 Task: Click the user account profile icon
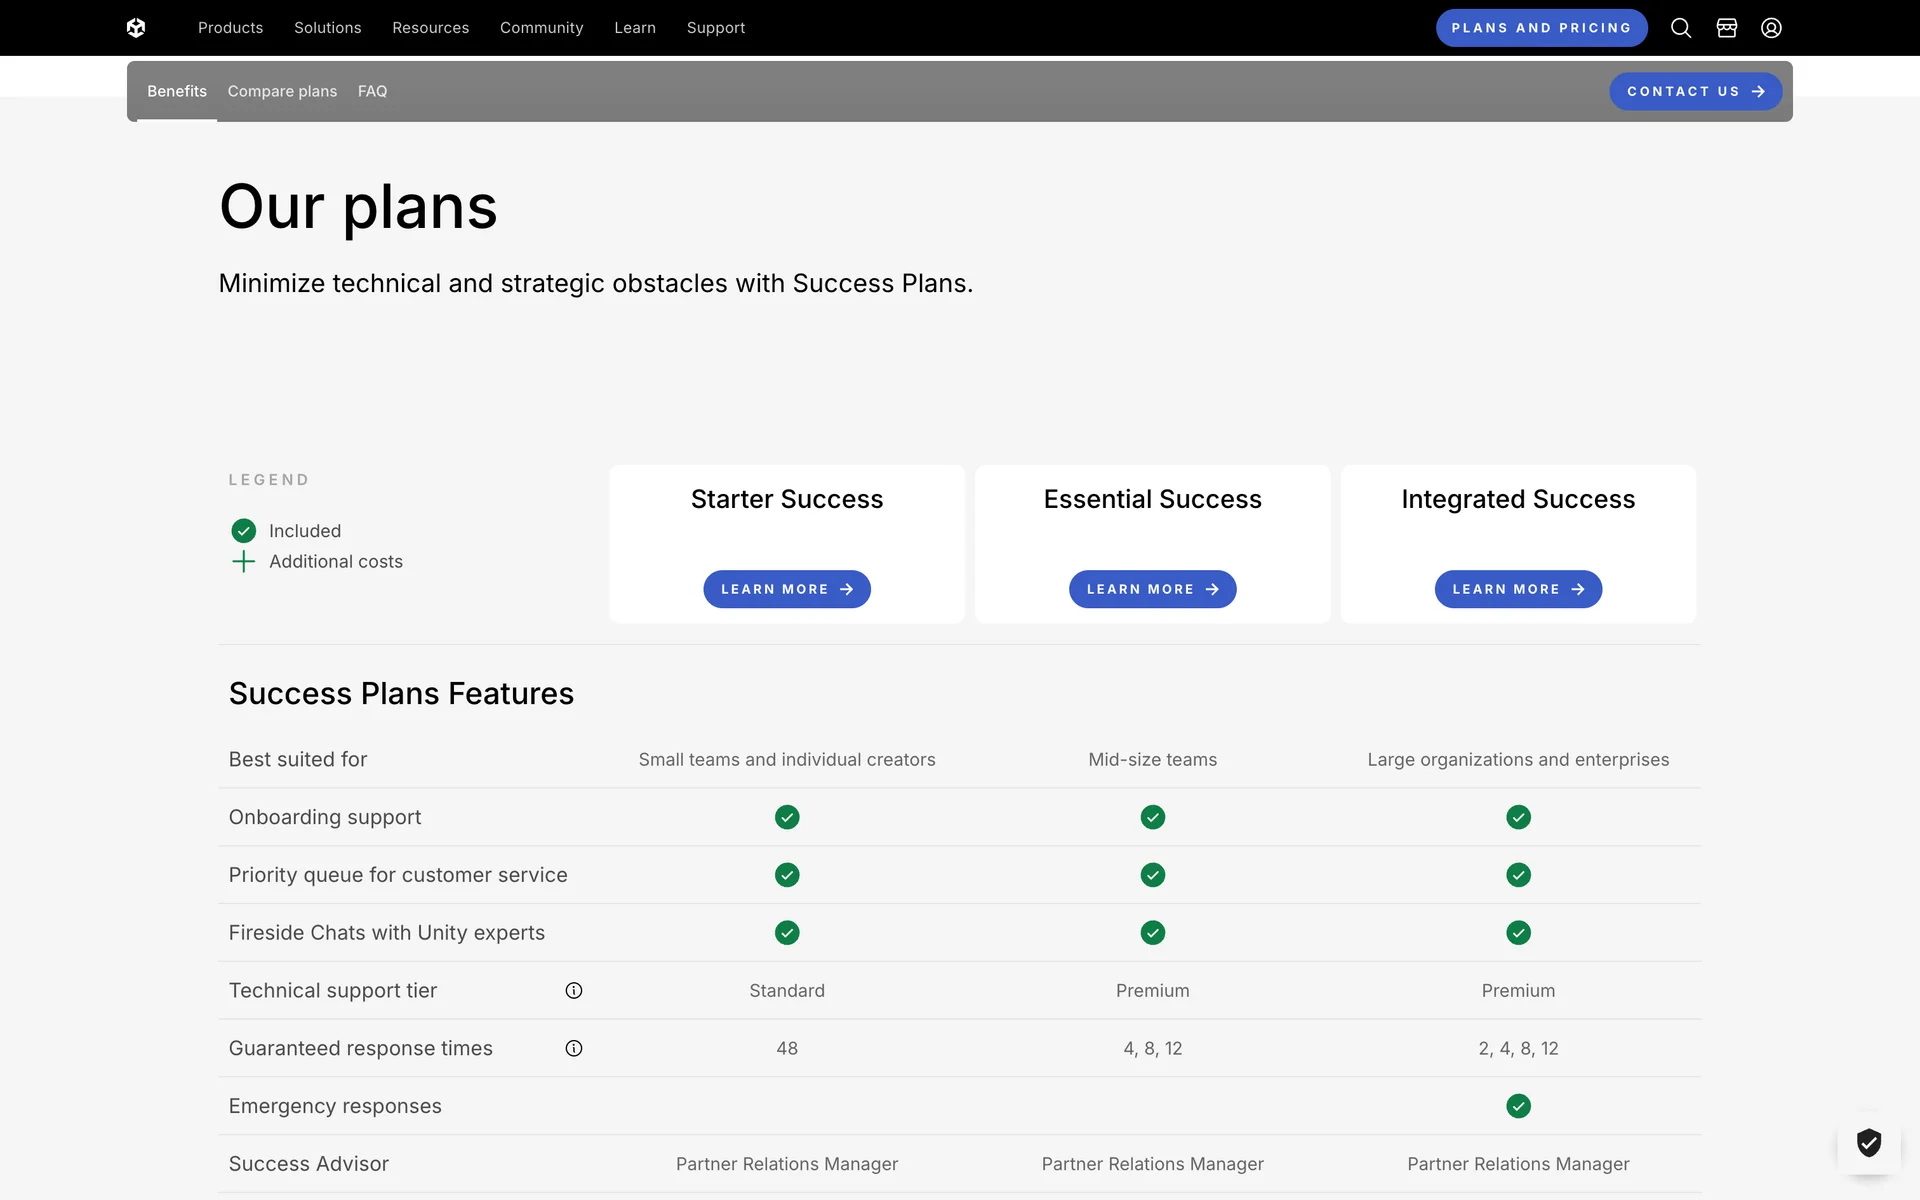coord(1771,28)
